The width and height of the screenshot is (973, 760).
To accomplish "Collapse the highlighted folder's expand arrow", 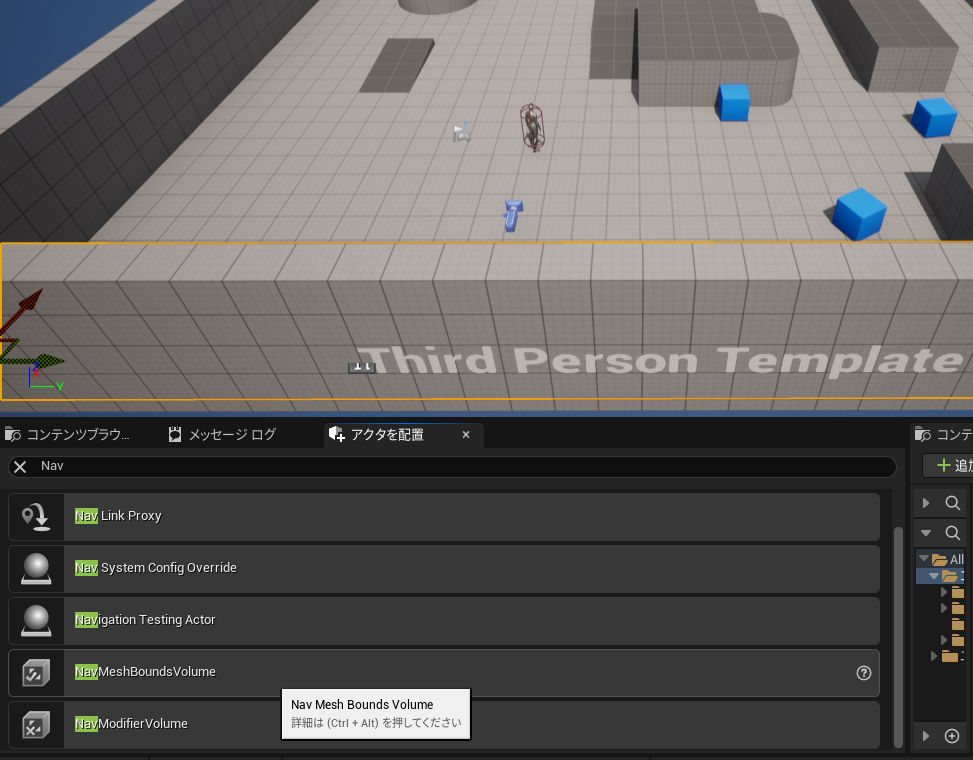I will [933, 576].
